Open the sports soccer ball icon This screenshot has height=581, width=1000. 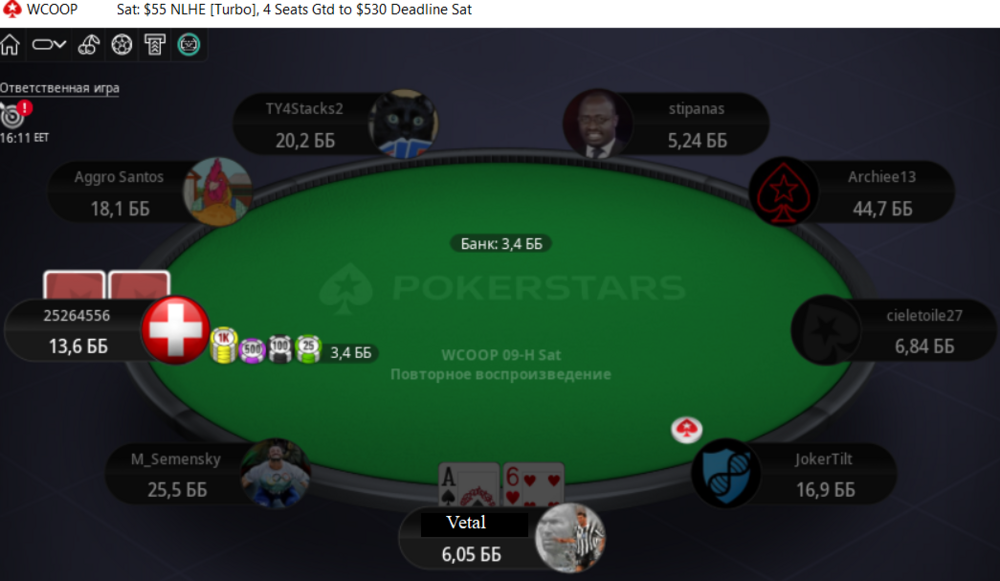tap(121, 45)
